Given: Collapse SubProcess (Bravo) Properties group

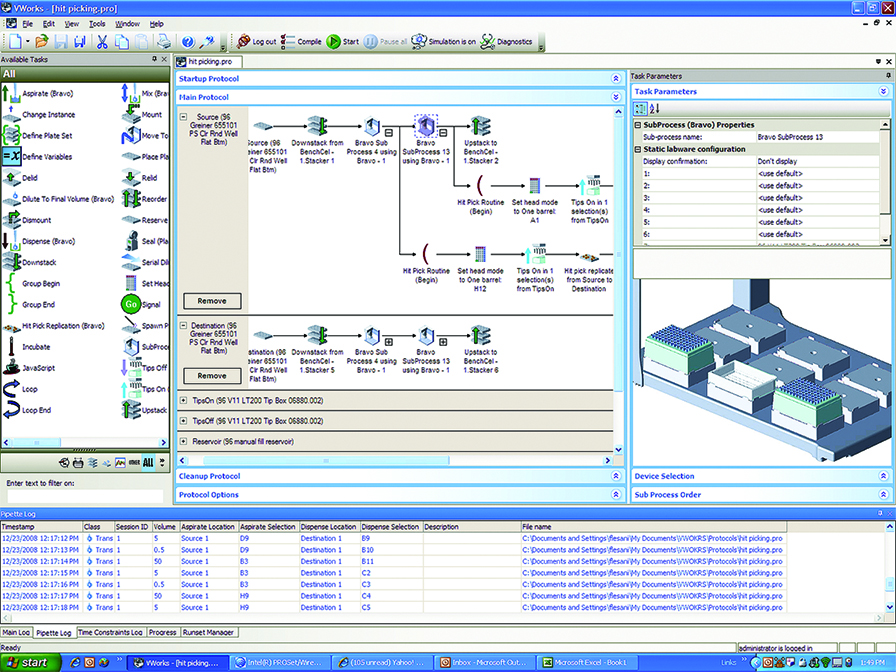Looking at the screenshot, I should pyautogui.click(x=638, y=125).
